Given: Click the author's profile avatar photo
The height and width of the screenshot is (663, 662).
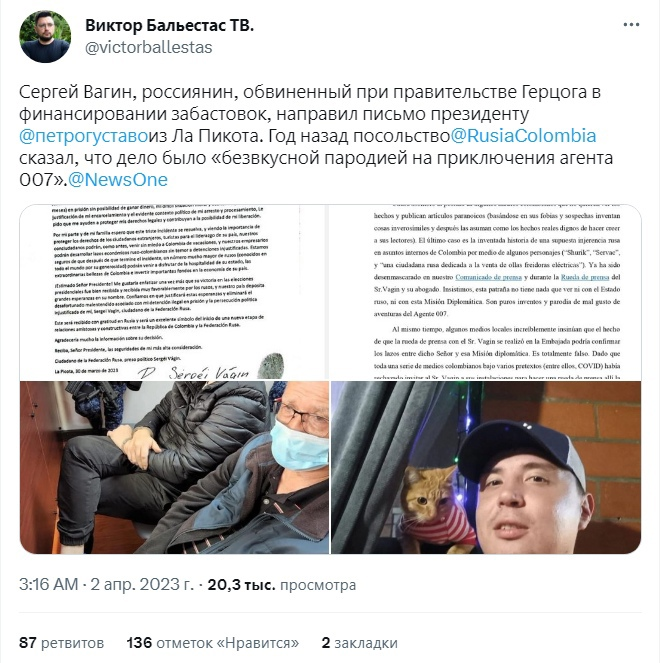Looking at the screenshot, I should tap(45, 37).
